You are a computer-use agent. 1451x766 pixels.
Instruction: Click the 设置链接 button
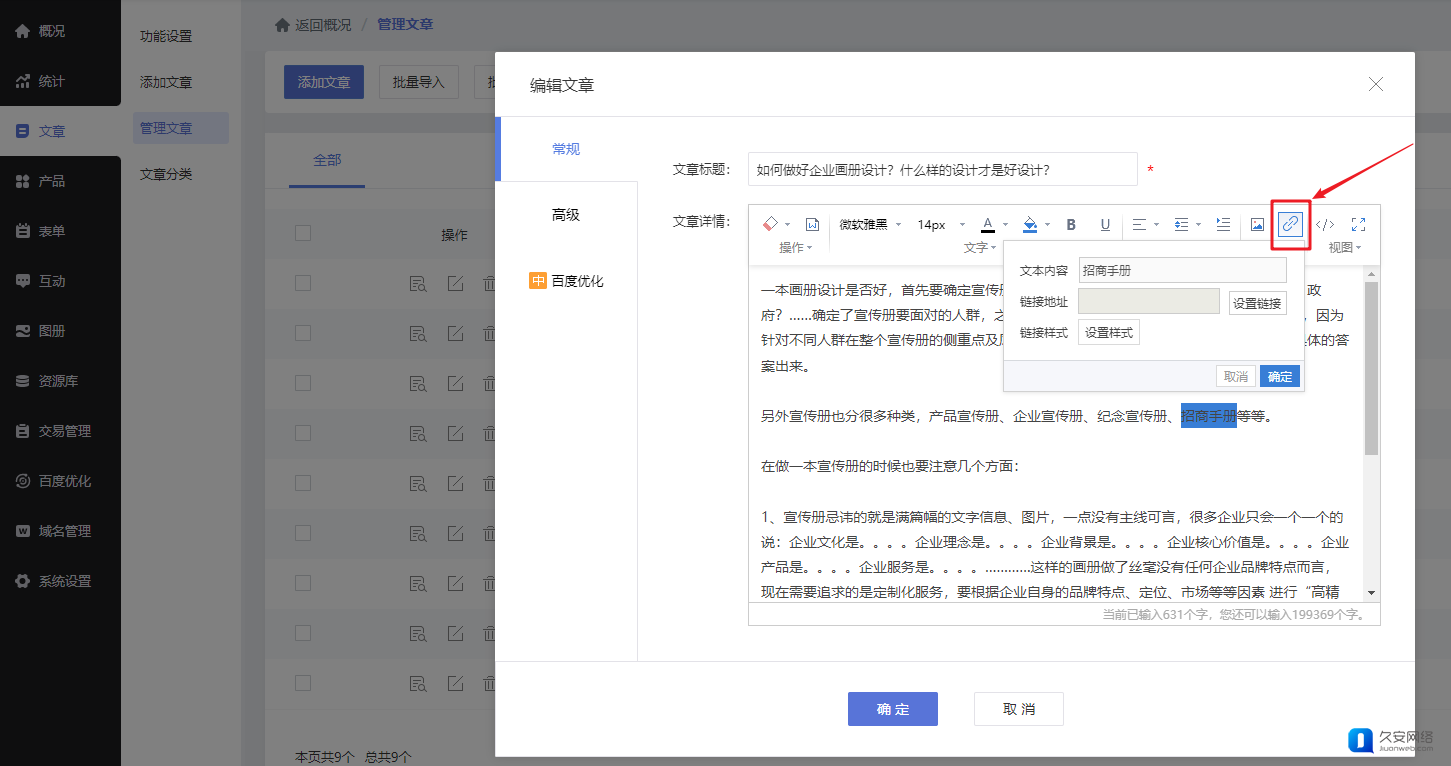tap(1257, 303)
